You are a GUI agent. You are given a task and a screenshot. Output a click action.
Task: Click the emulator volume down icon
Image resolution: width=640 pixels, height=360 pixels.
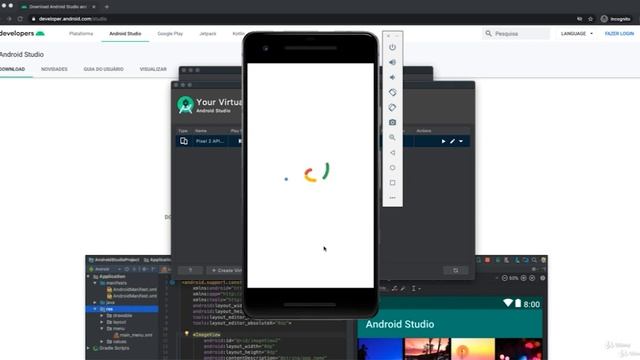pos(392,78)
